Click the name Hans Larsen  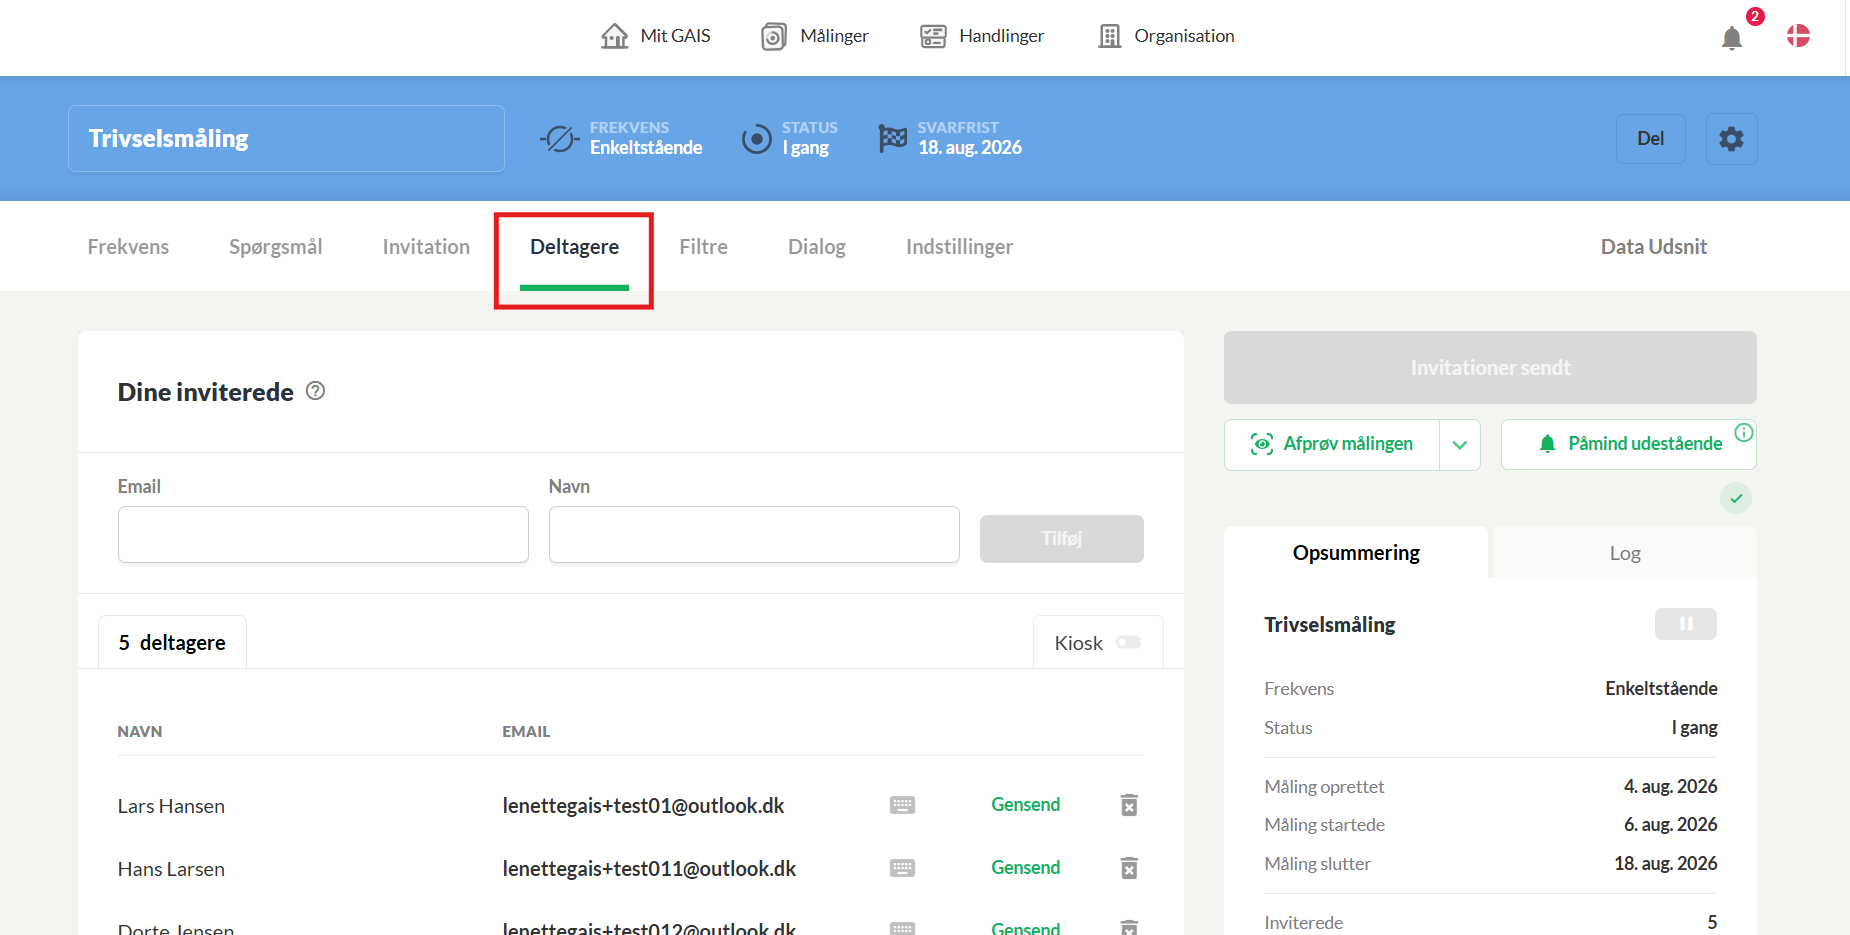(x=171, y=869)
